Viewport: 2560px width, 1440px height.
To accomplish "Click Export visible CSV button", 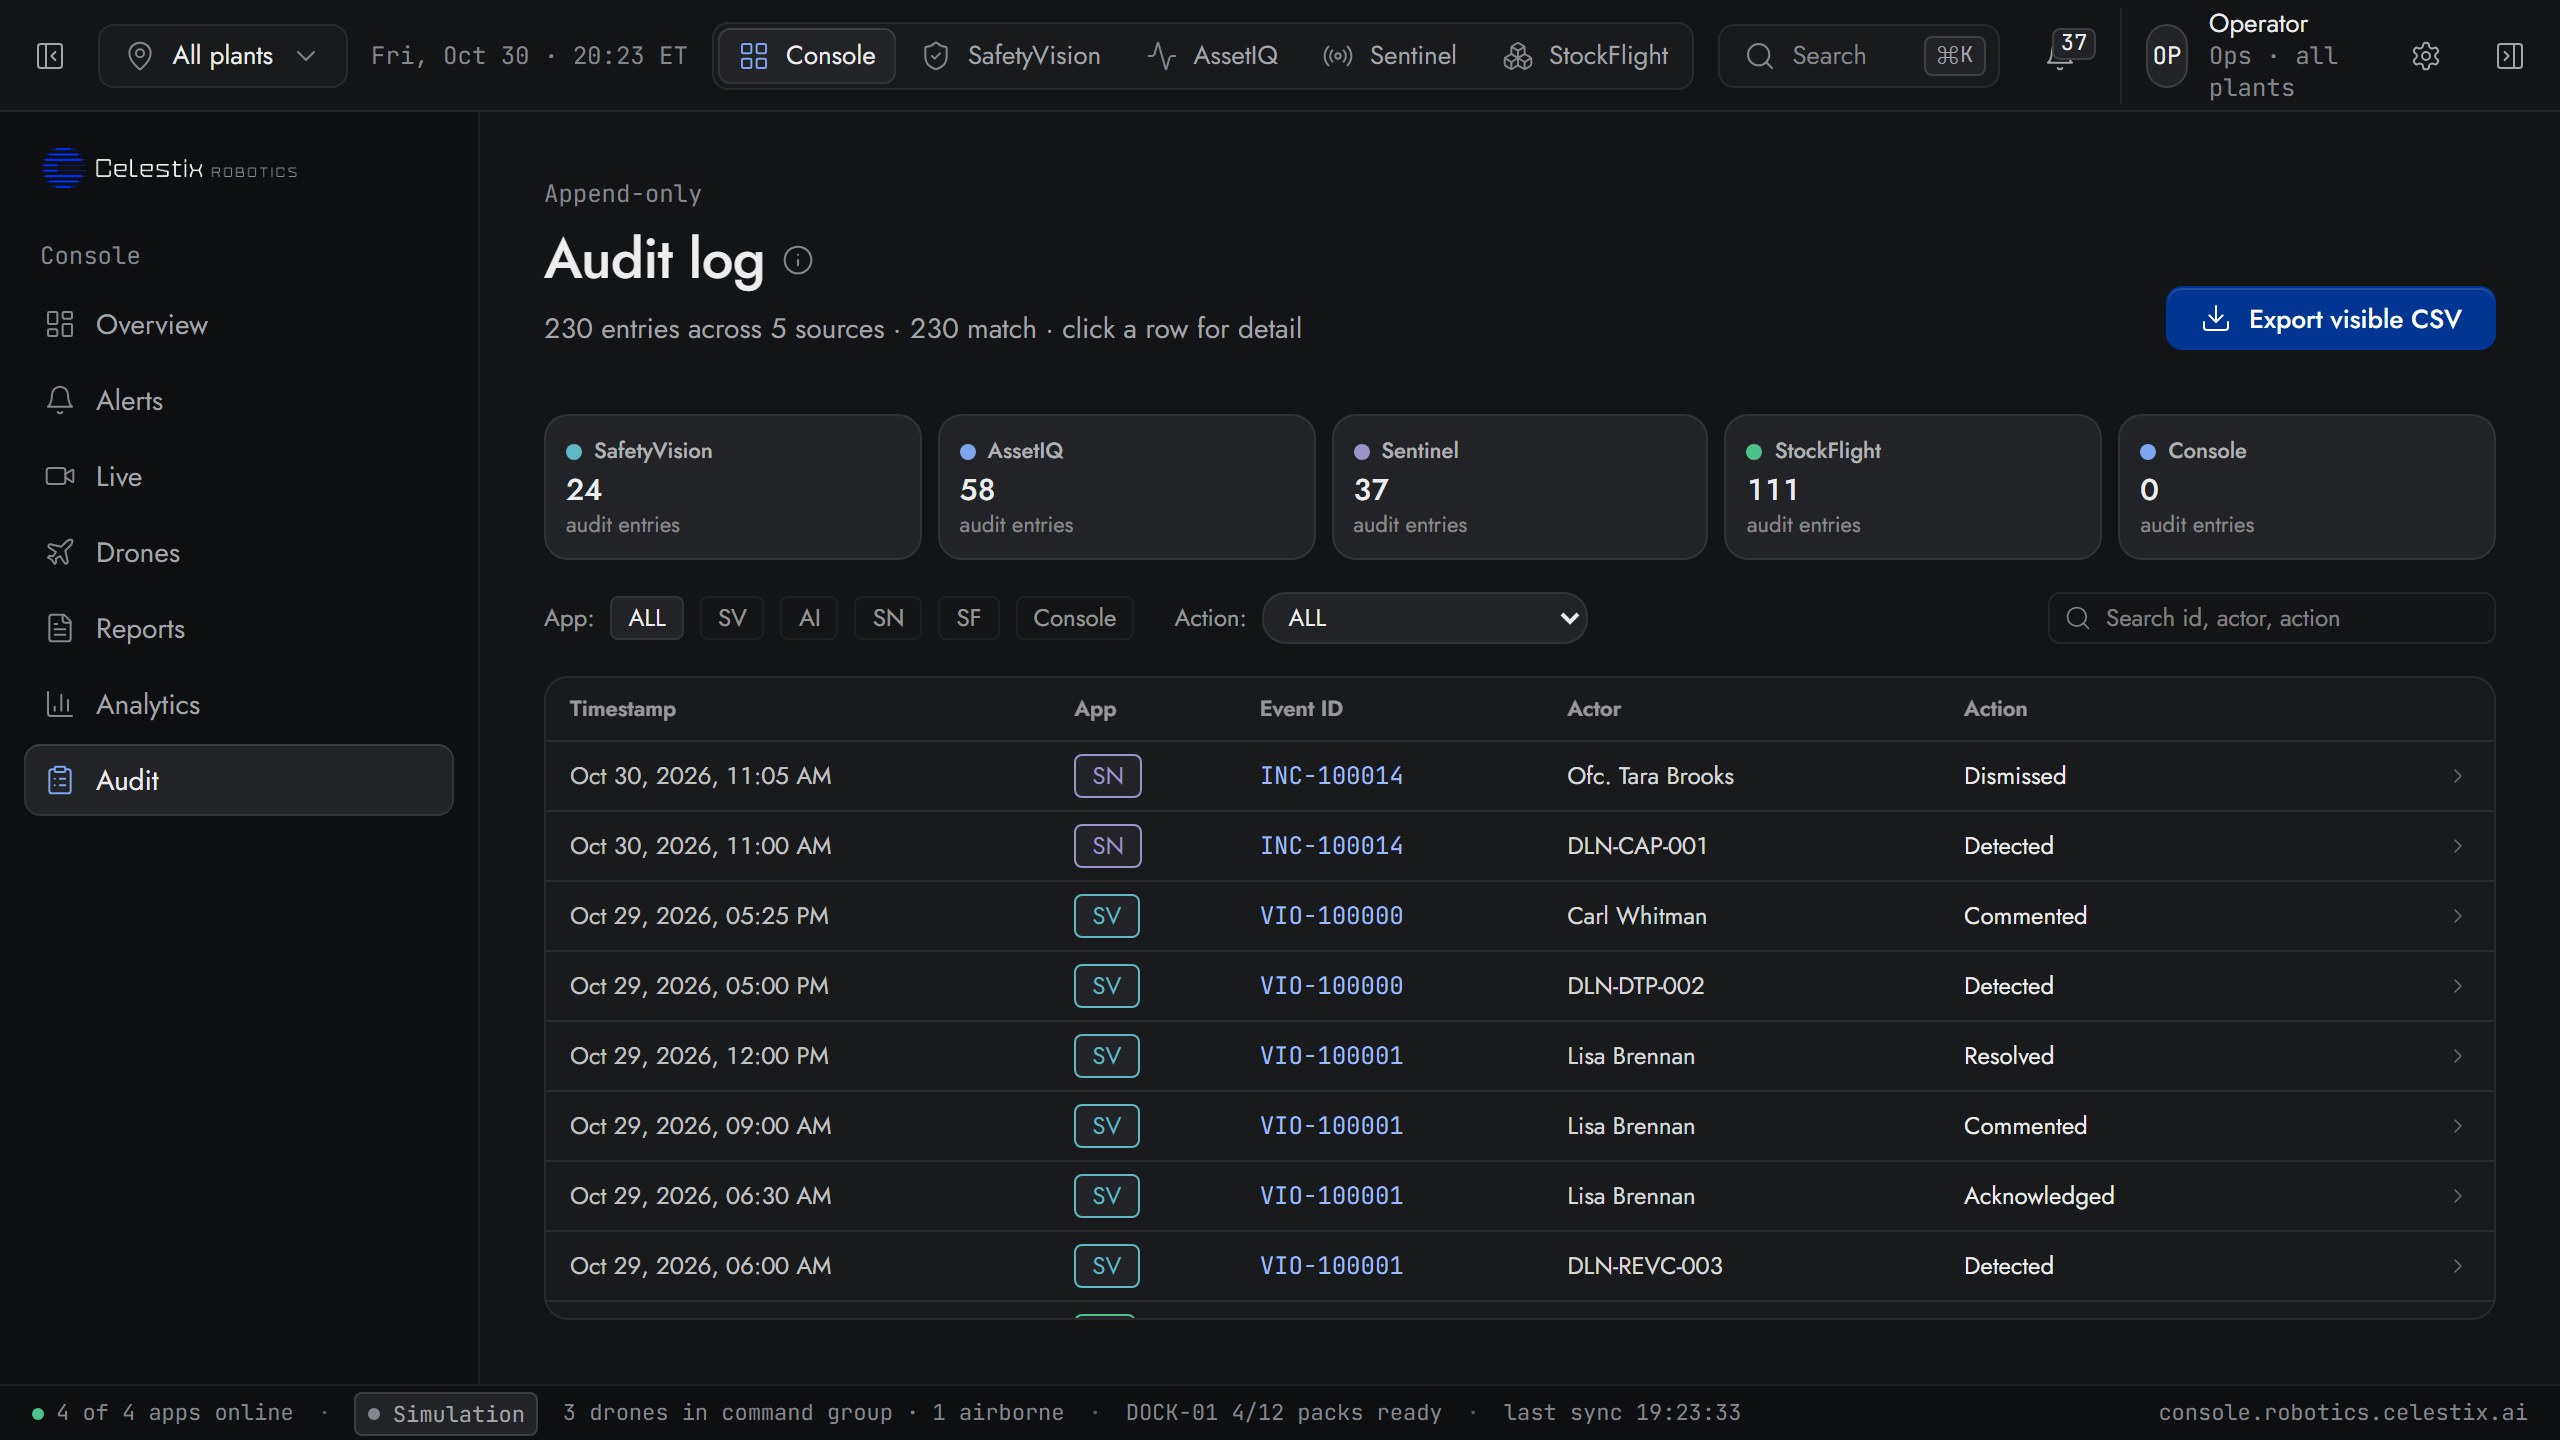I will [x=2330, y=319].
